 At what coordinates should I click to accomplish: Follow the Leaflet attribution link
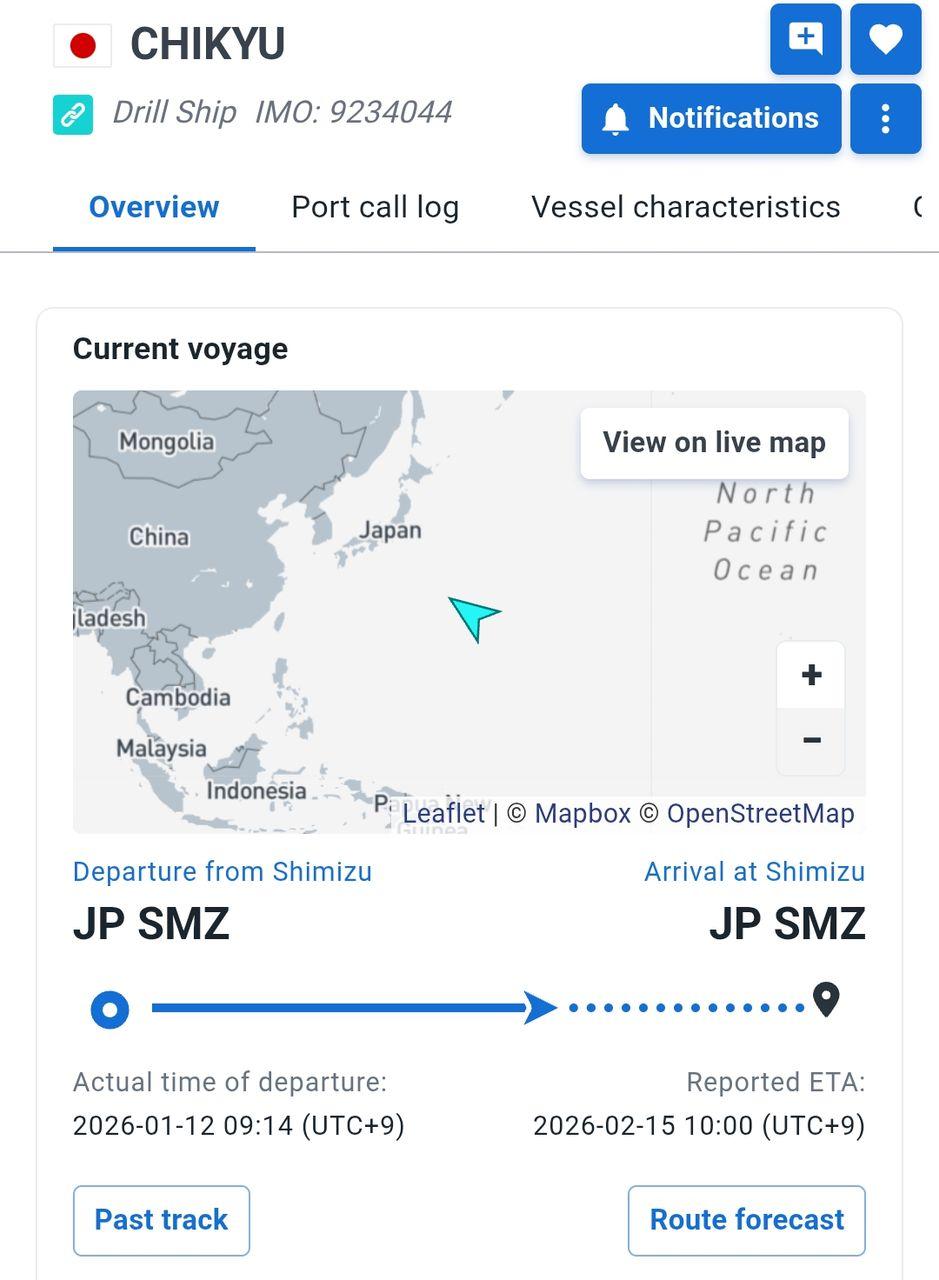[443, 814]
